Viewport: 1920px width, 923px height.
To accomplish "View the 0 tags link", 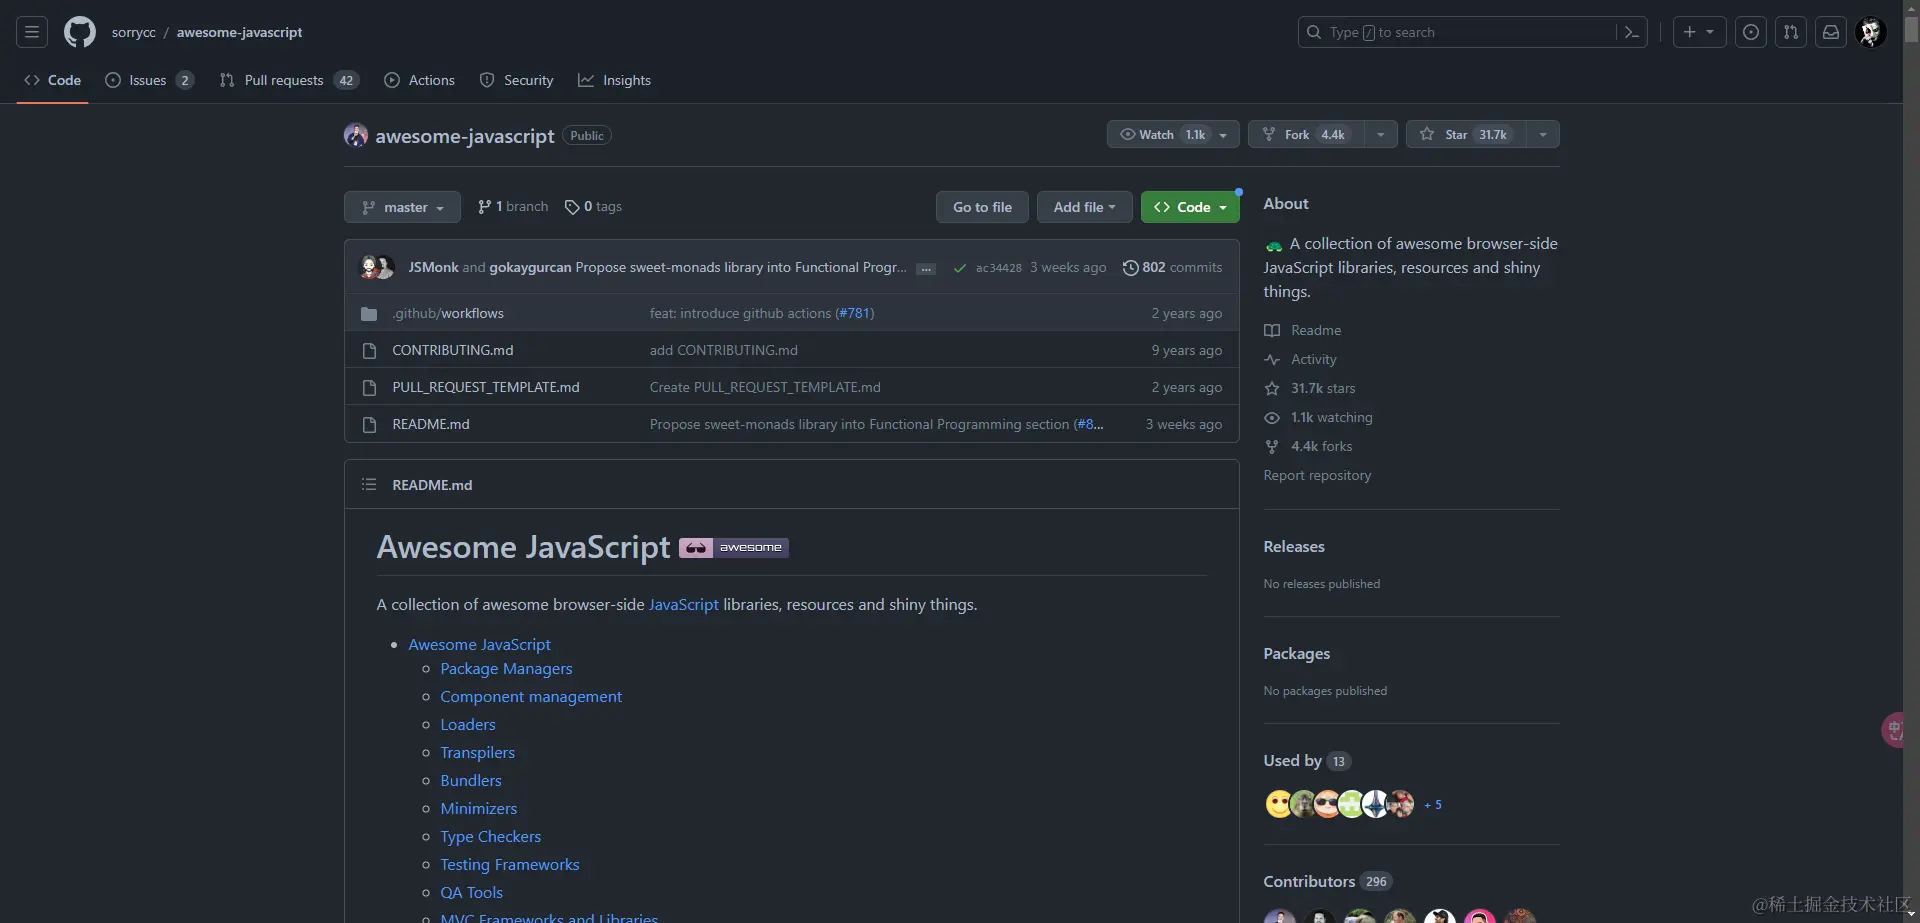I will [x=593, y=206].
